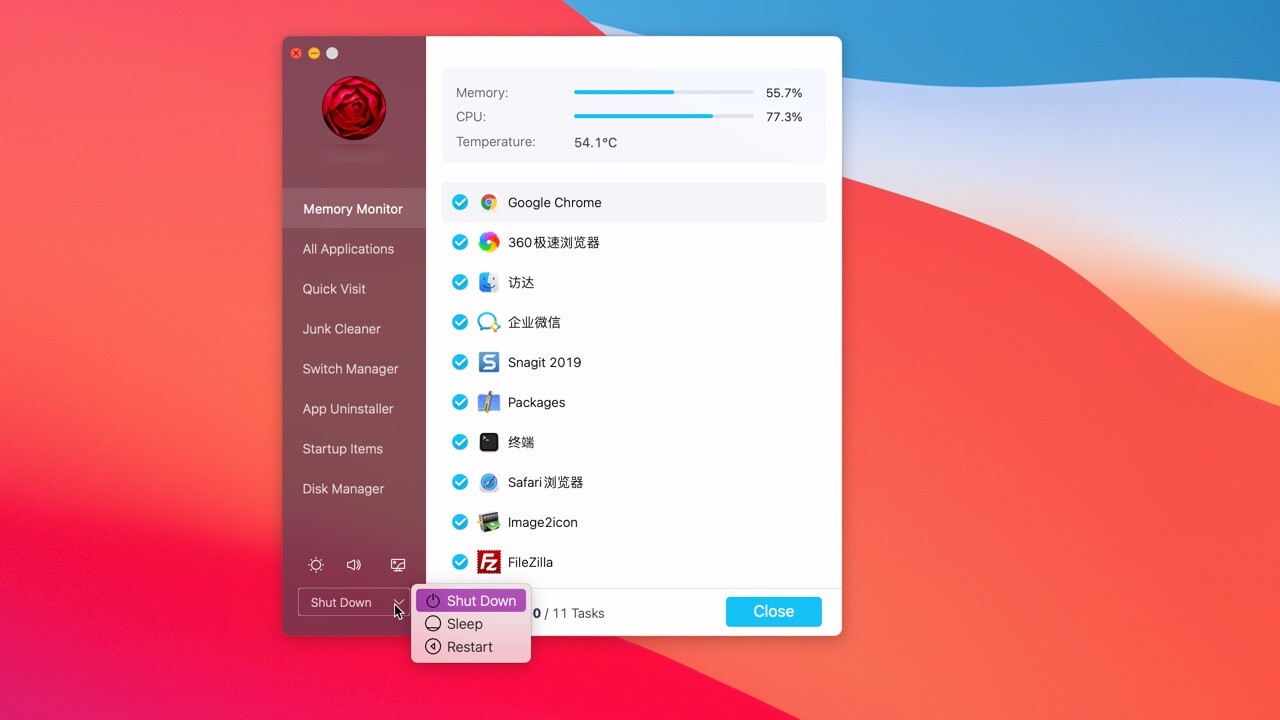Click the red window close button
Image resolution: width=1280 pixels, height=720 pixels.
point(296,53)
